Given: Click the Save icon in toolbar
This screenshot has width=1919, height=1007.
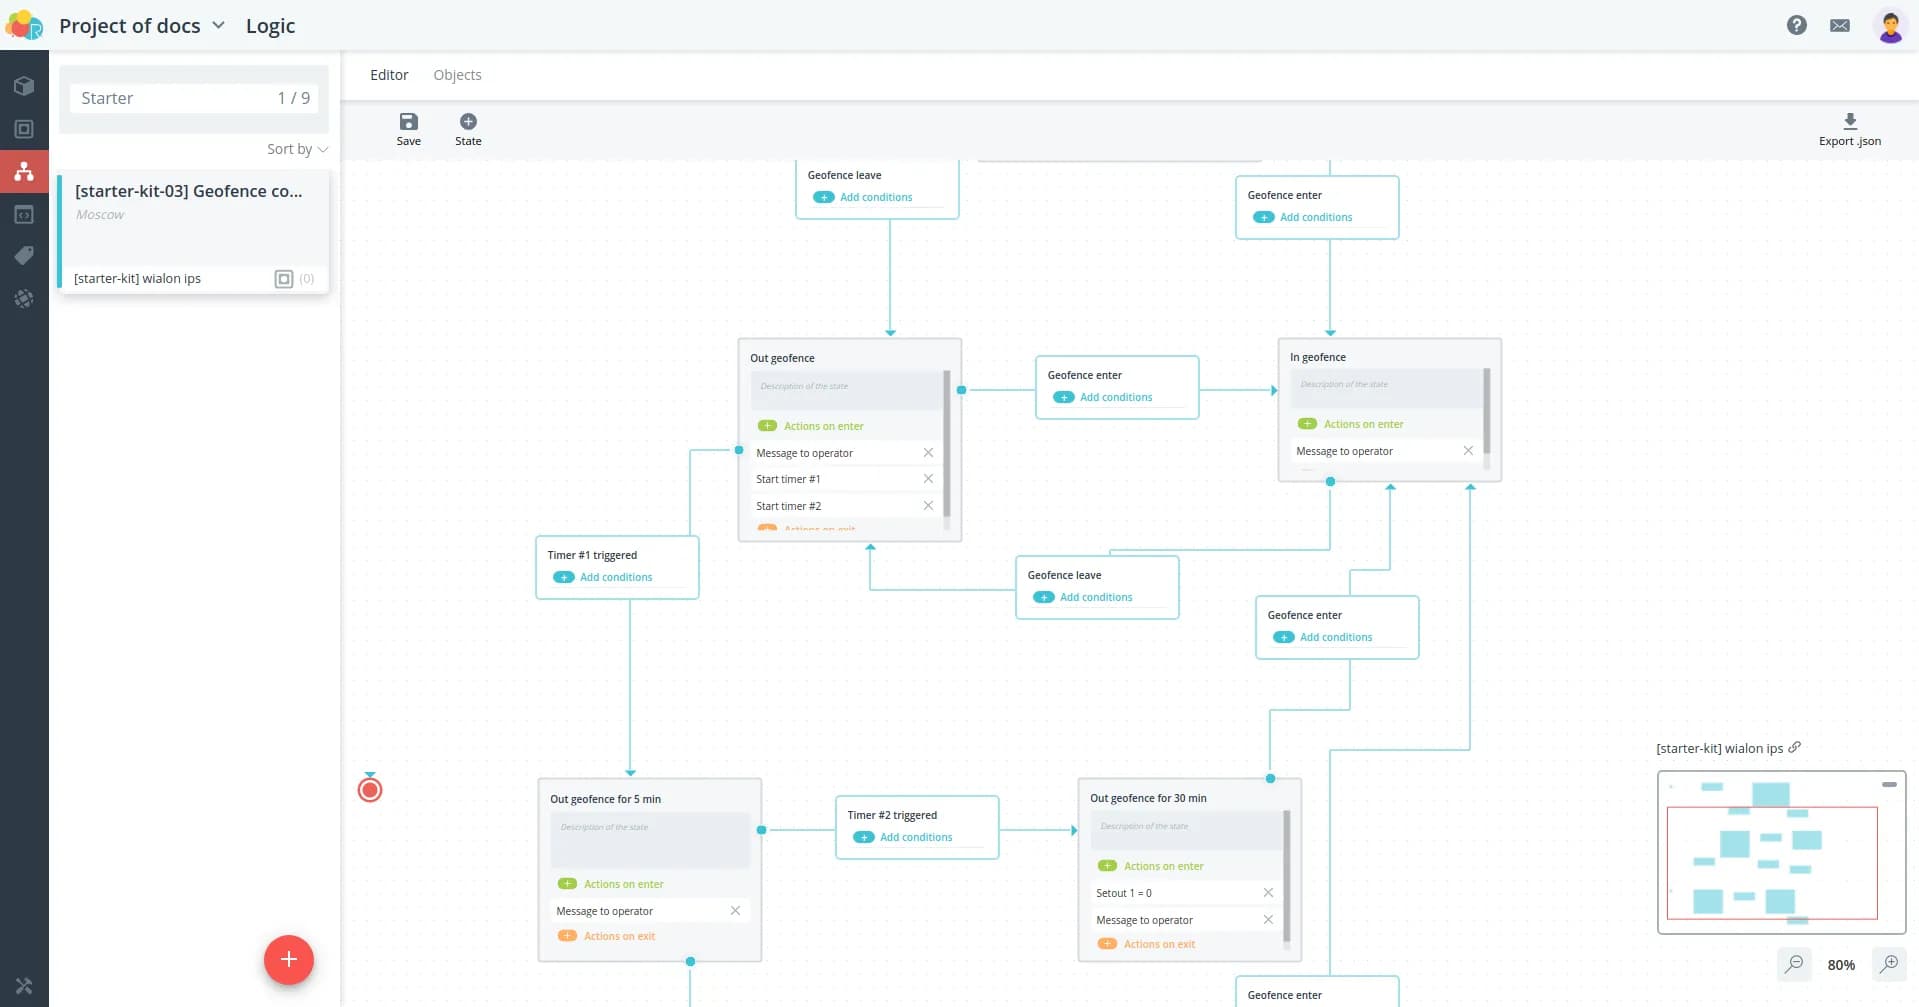Looking at the screenshot, I should [408, 122].
